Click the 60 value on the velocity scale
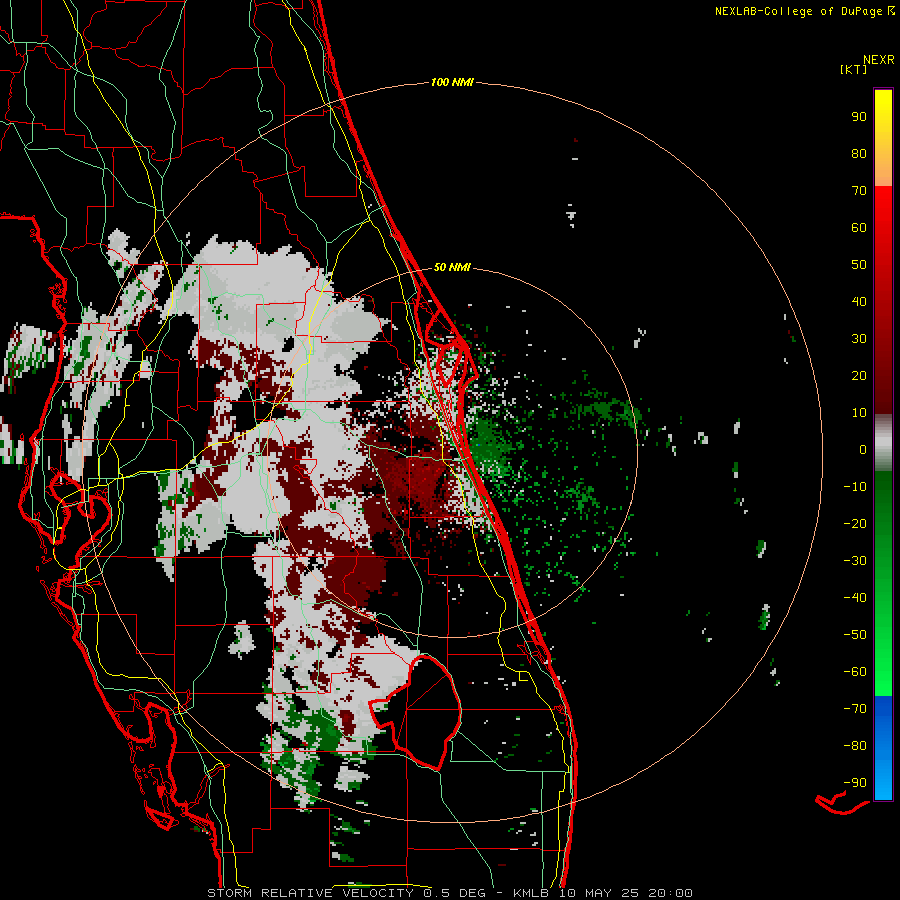Viewport: 900px width, 900px height. coord(859,228)
